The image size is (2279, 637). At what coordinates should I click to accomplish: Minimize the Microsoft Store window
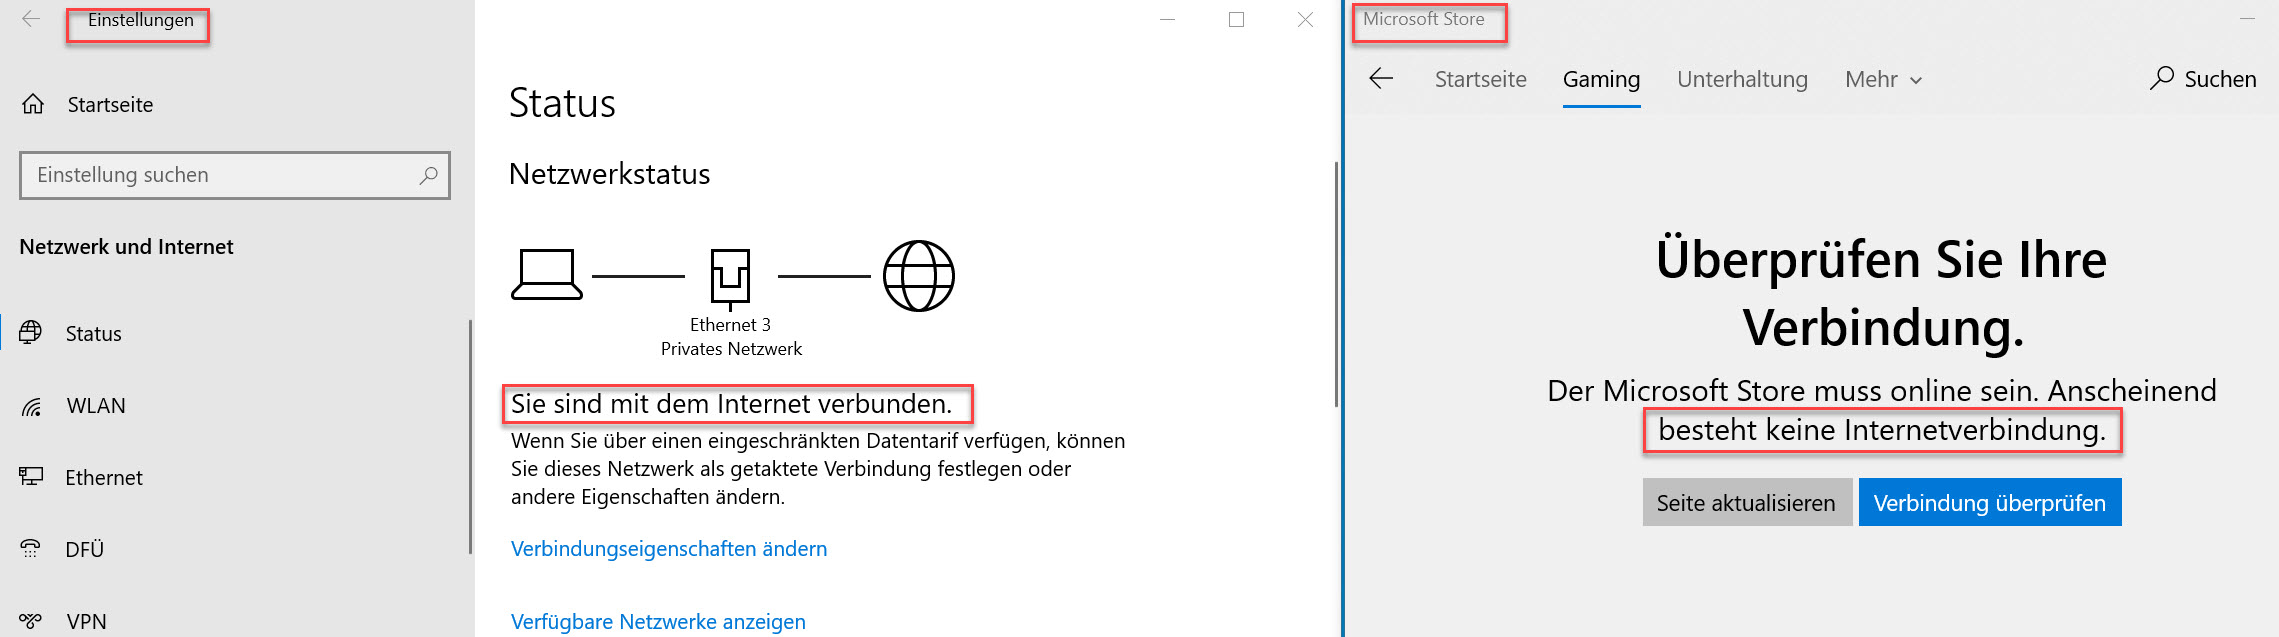(2247, 19)
